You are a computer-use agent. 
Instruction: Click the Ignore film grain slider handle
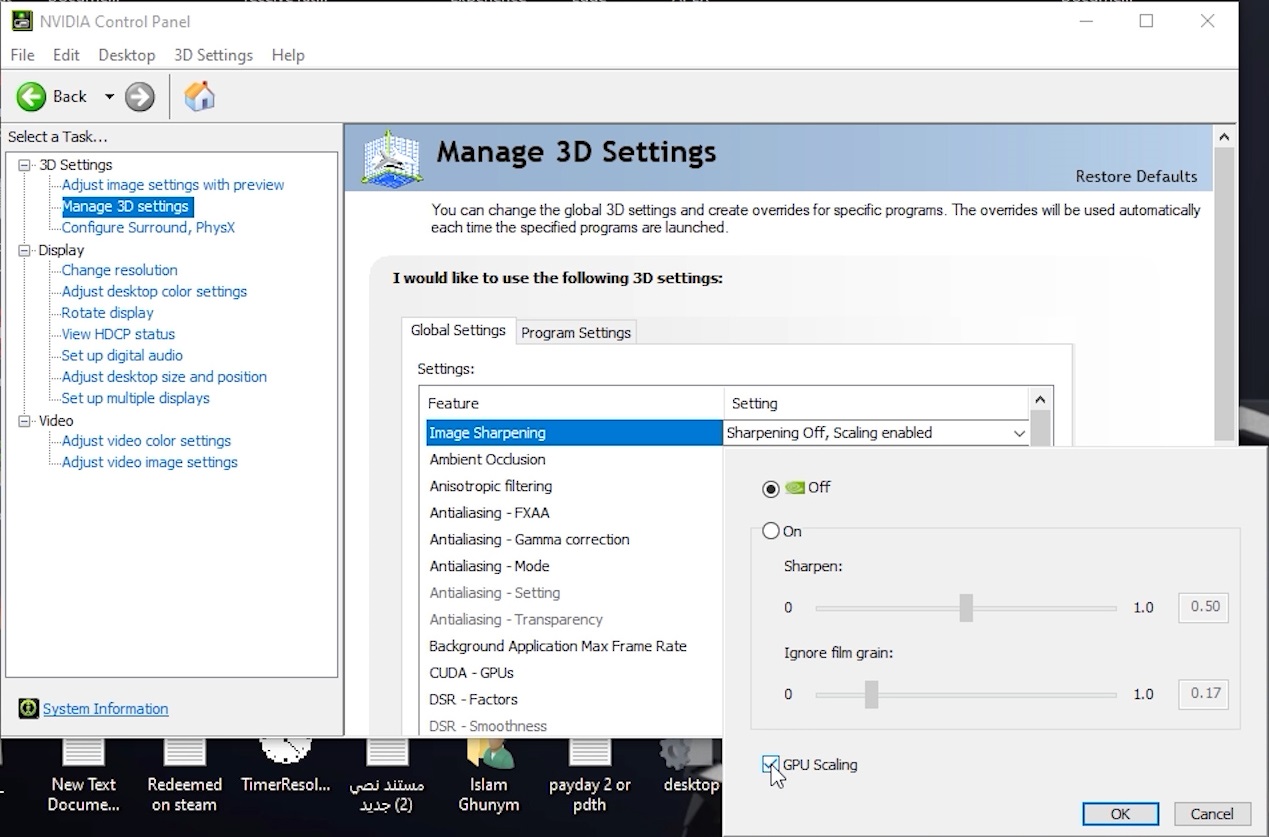point(871,694)
